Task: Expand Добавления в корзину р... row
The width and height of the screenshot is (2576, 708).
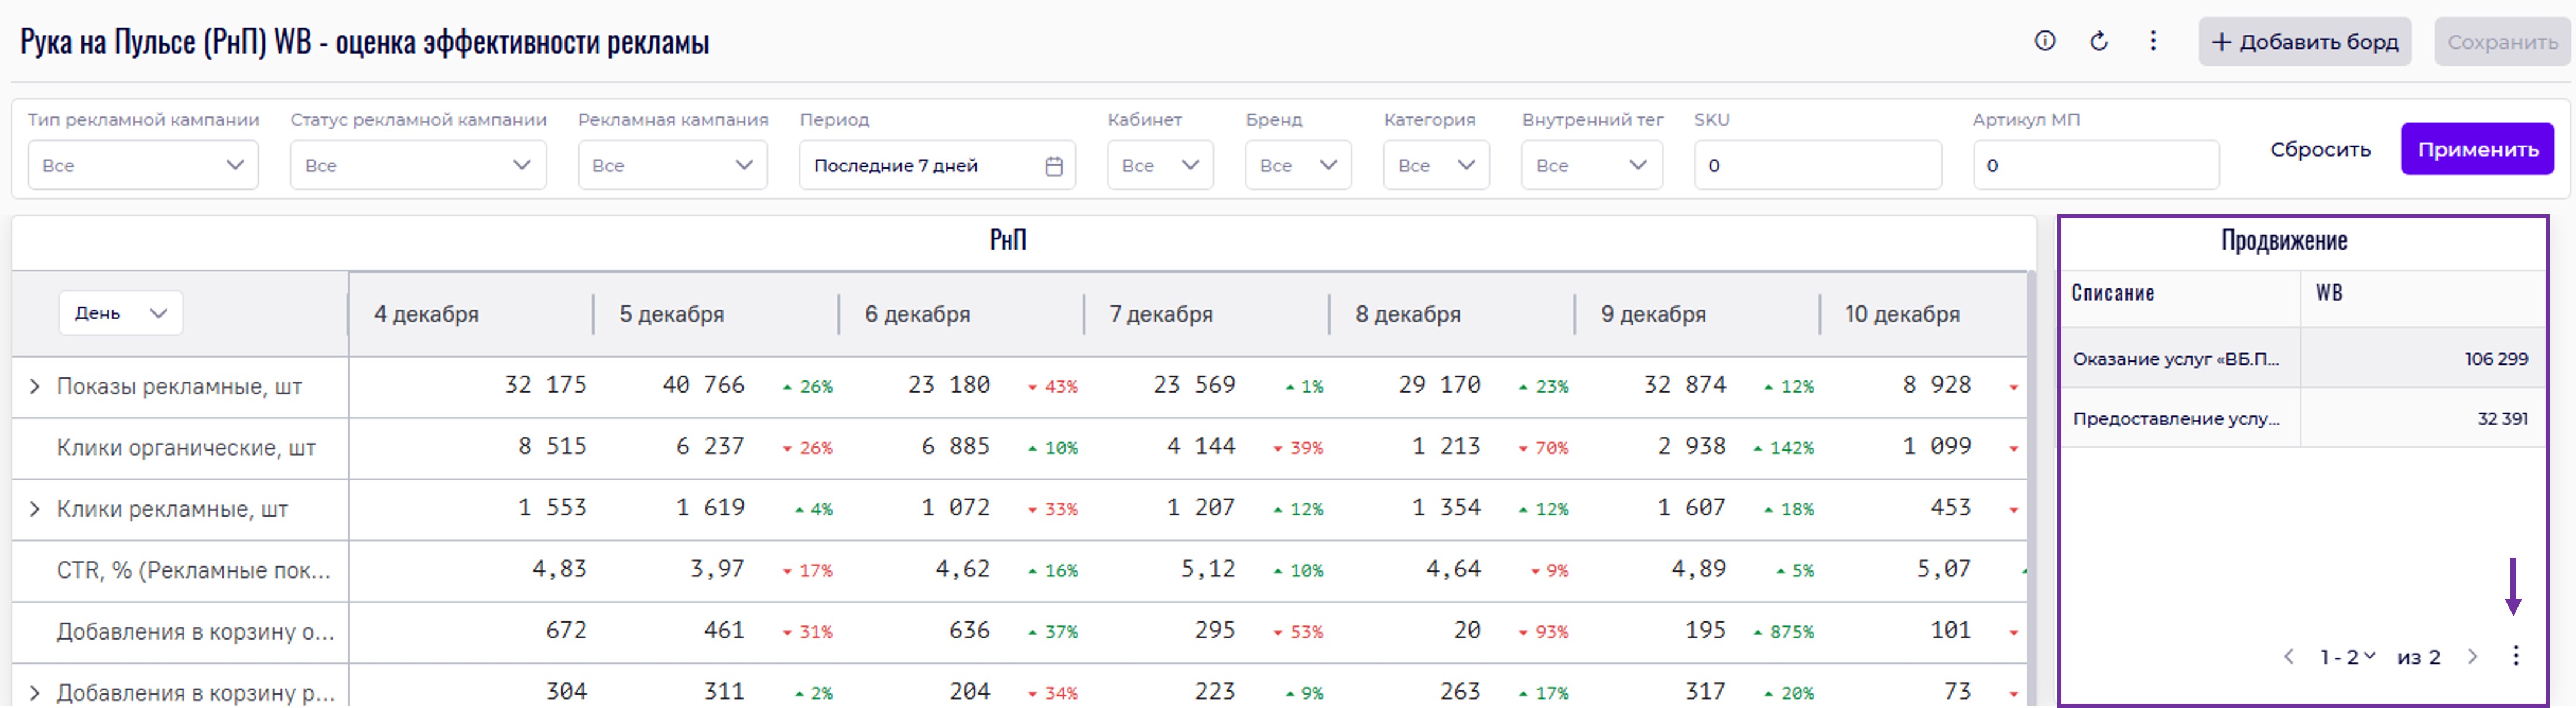Action: click(x=35, y=692)
